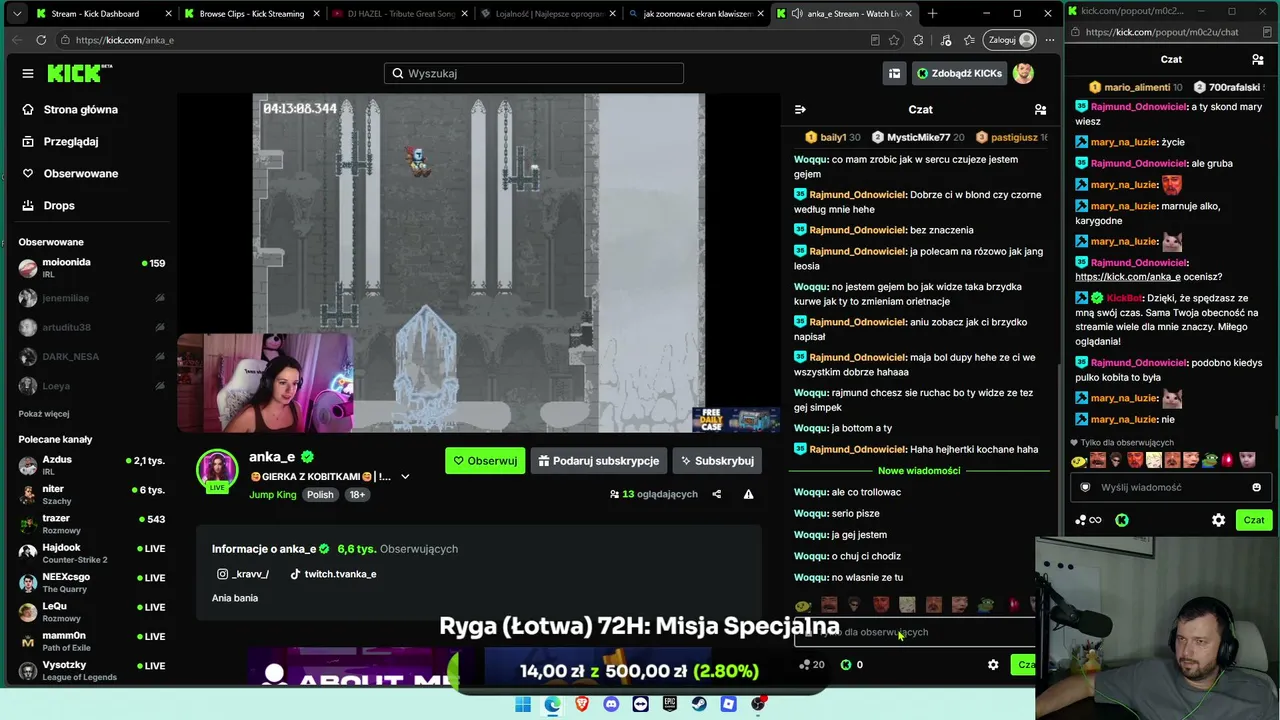Image resolution: width=1280 pixels, height=720 pixels.
Task: Click the report warning triangle icon
Action: click(x=748, y=494)
